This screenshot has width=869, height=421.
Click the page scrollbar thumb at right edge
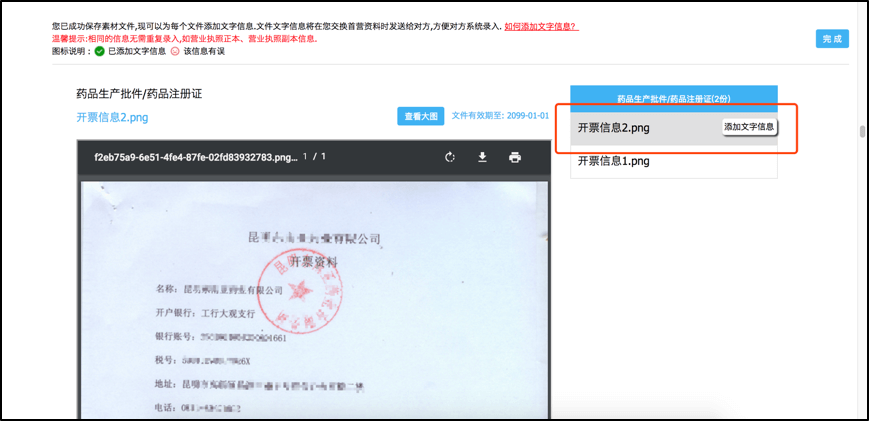862,131
